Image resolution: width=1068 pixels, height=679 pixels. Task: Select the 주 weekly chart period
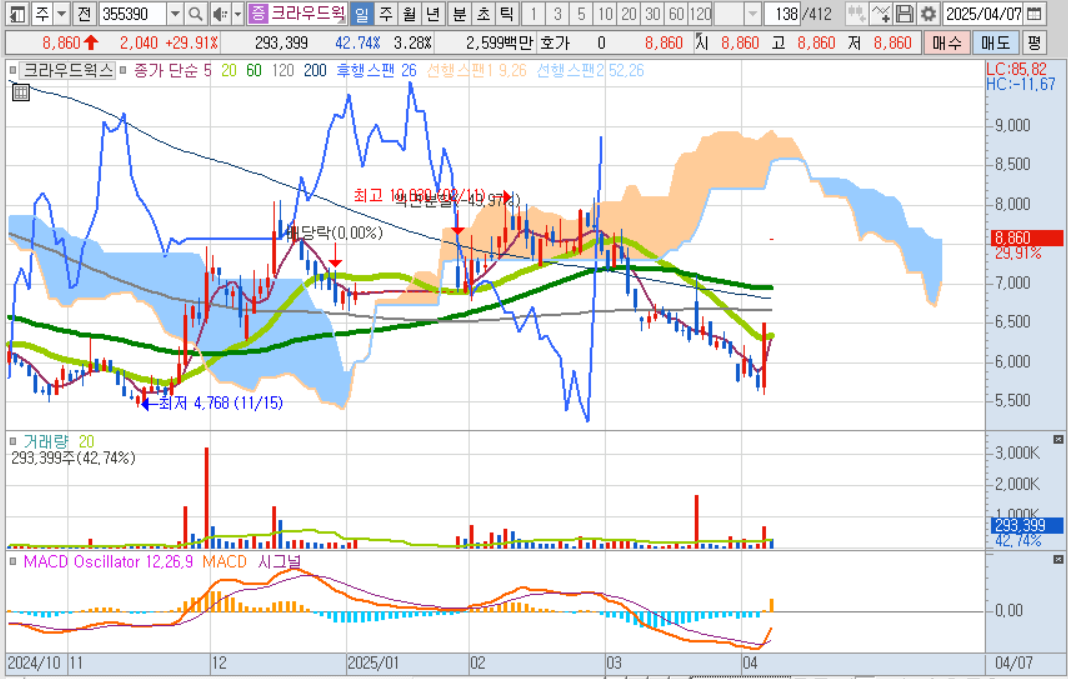click(x=386, y=13)
